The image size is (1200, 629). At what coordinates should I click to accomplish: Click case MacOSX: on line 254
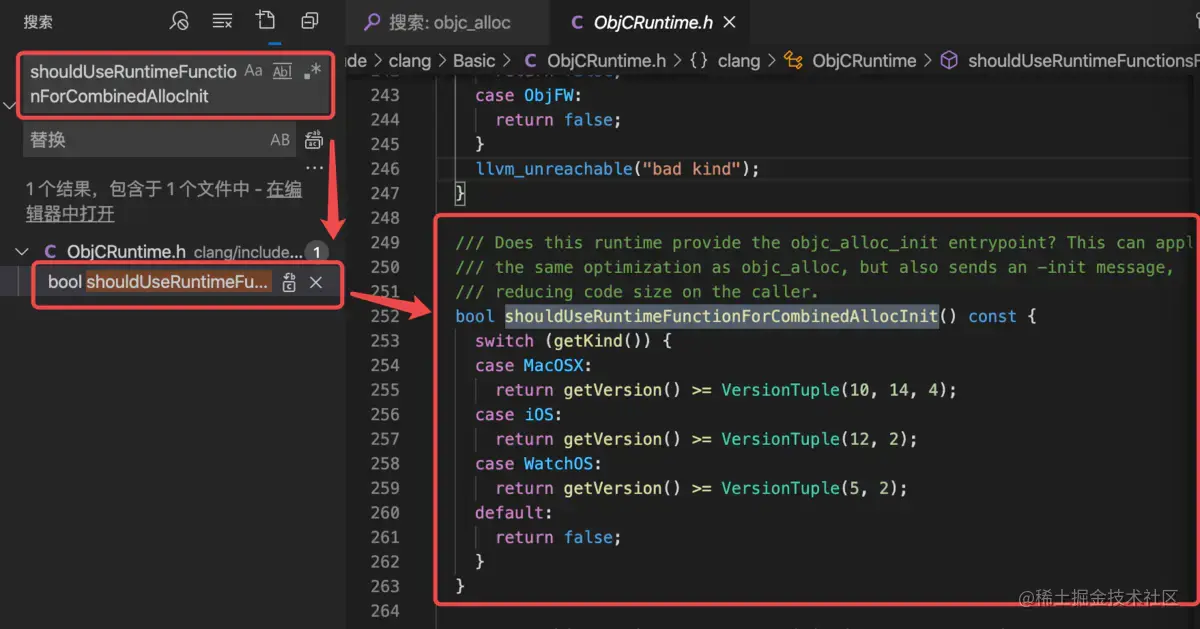coord(534,365)
